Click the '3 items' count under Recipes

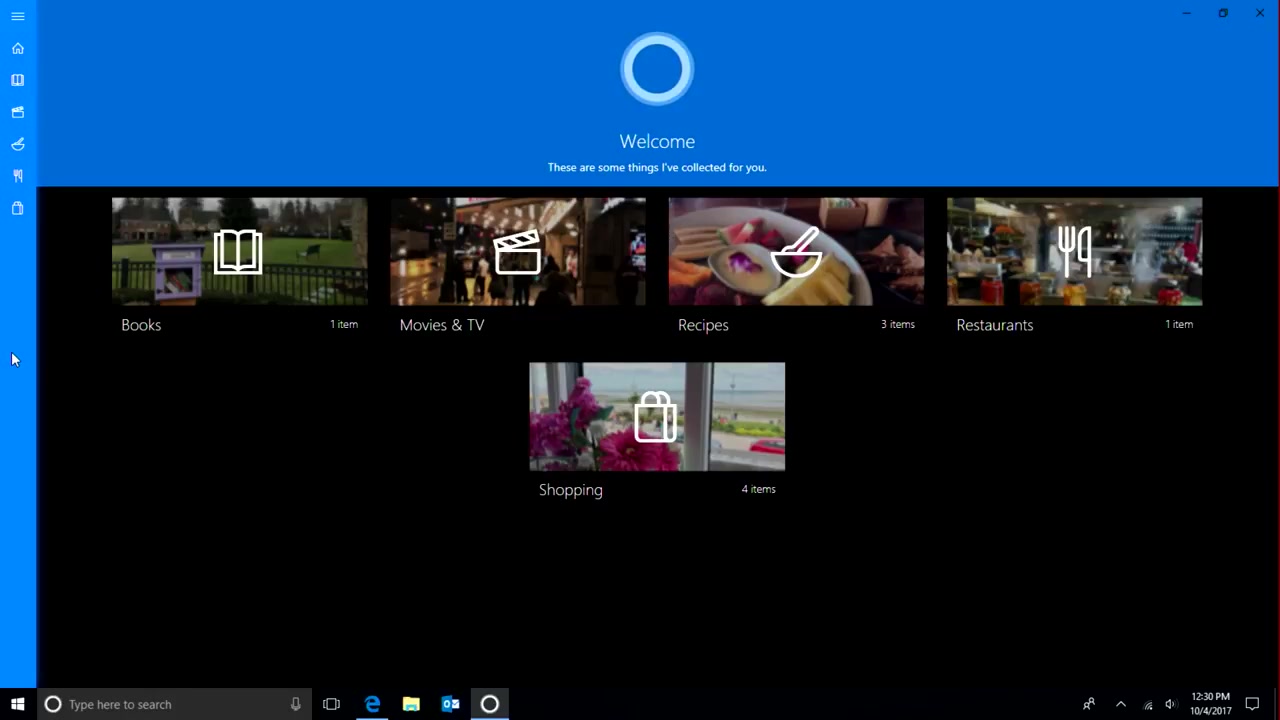coord(898,324)
